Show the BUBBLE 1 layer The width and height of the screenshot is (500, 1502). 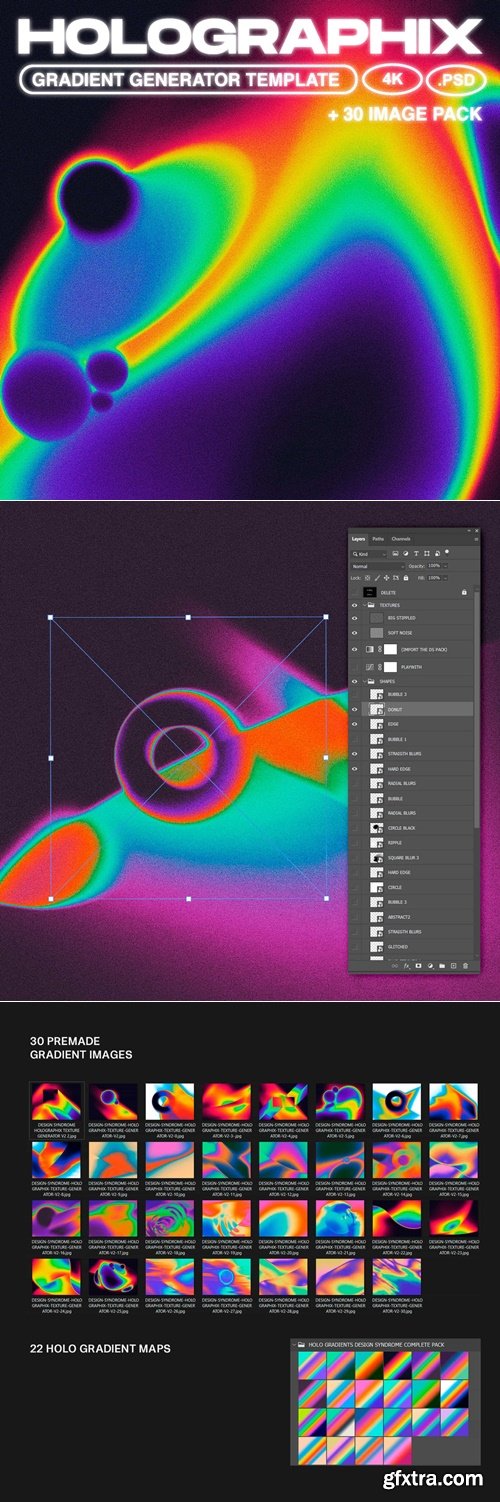[355, 738]
